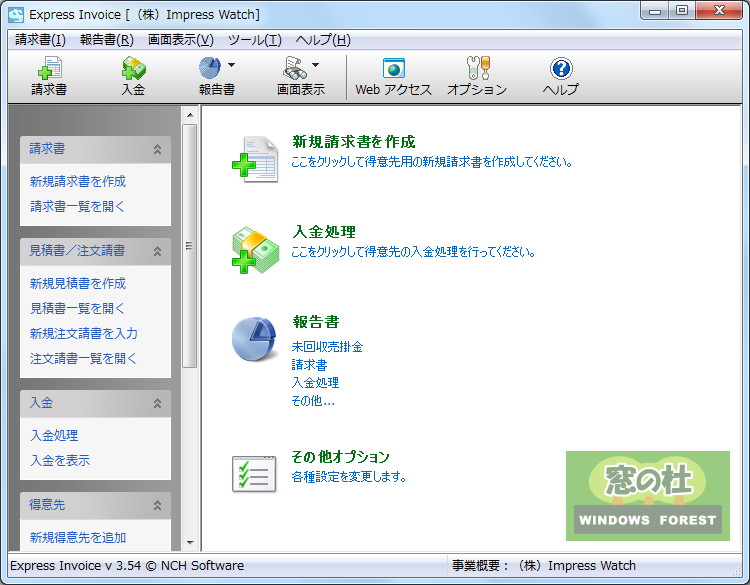The width and height of the screenshot is (750, 585).
Task: Collapse the 請求書 sidebar section
Action: pos(157,149)
